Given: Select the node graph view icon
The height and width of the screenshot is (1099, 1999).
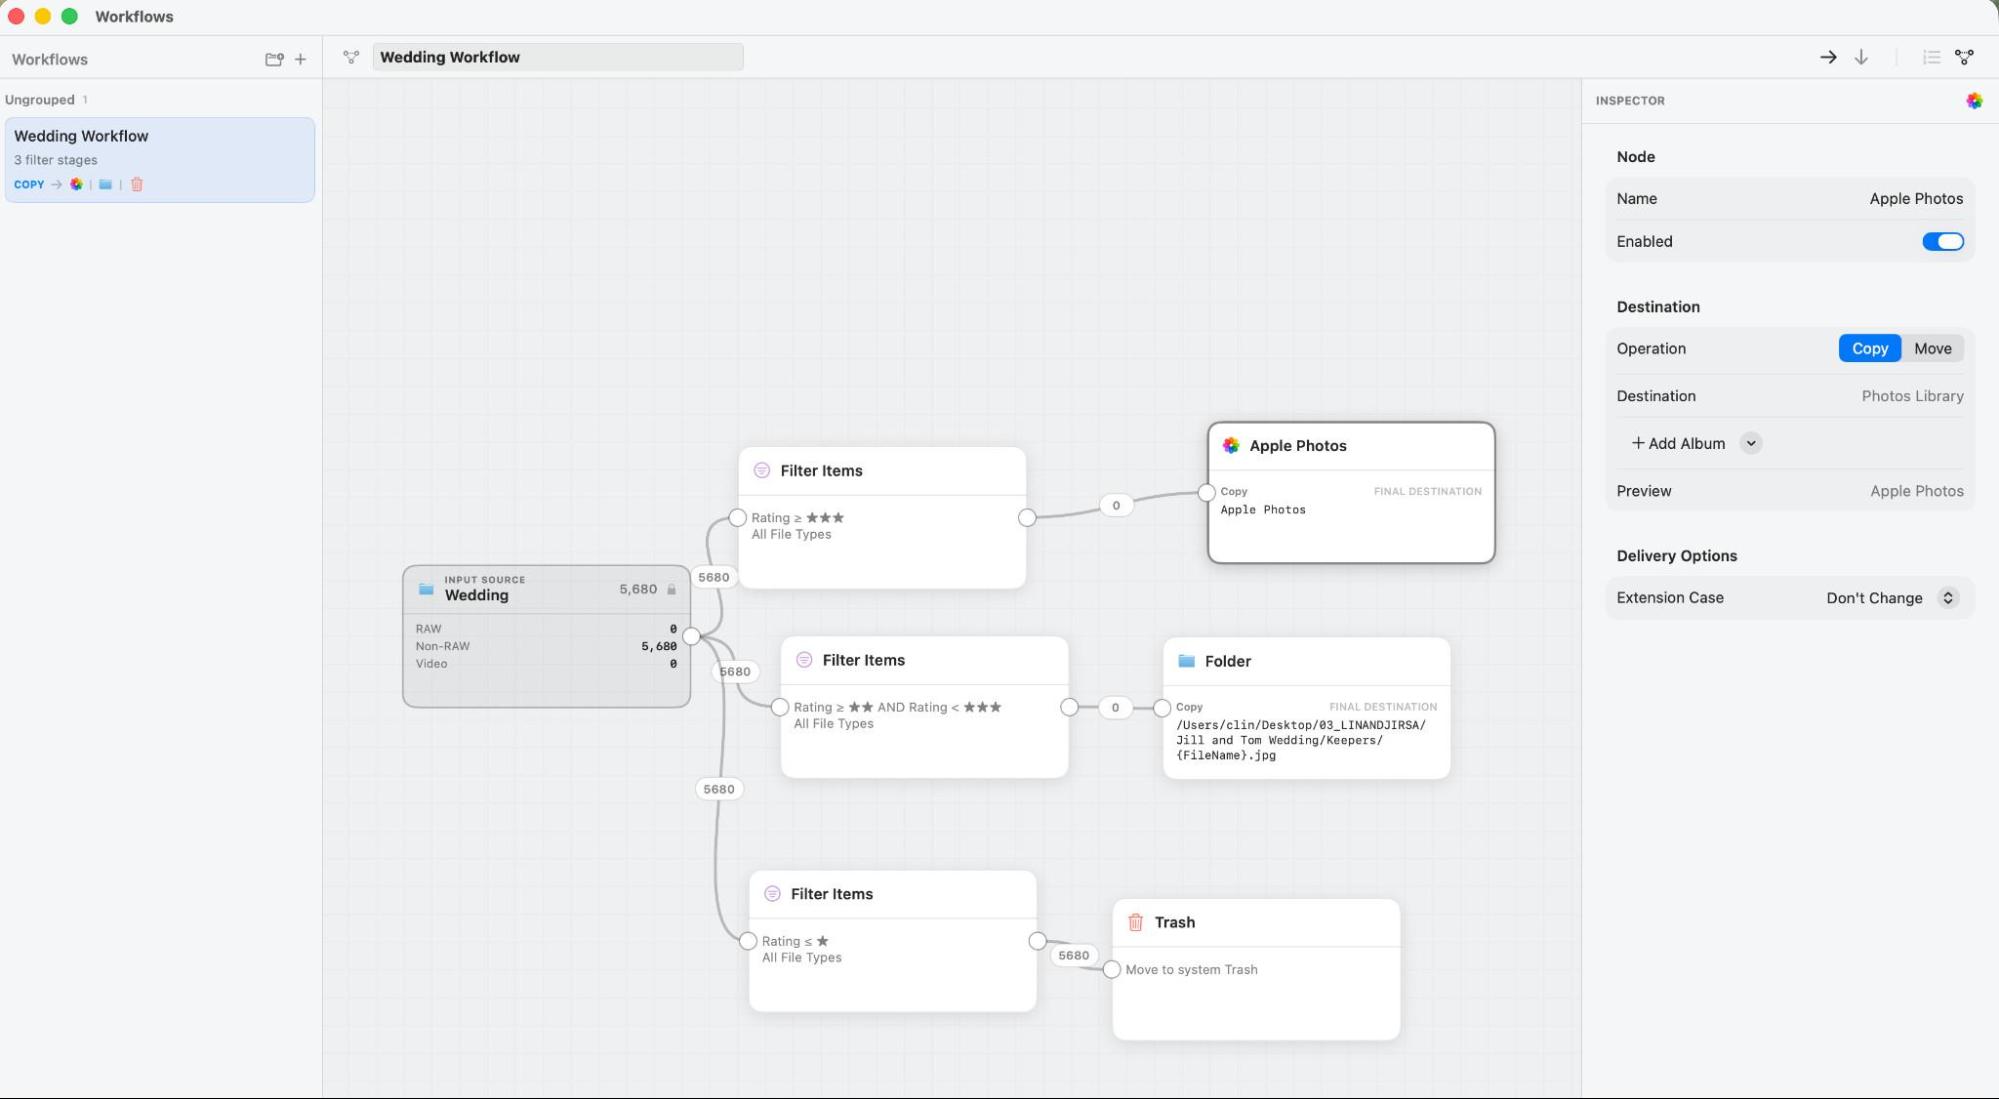Looking at the screenshot, I should click(1964, 57).
